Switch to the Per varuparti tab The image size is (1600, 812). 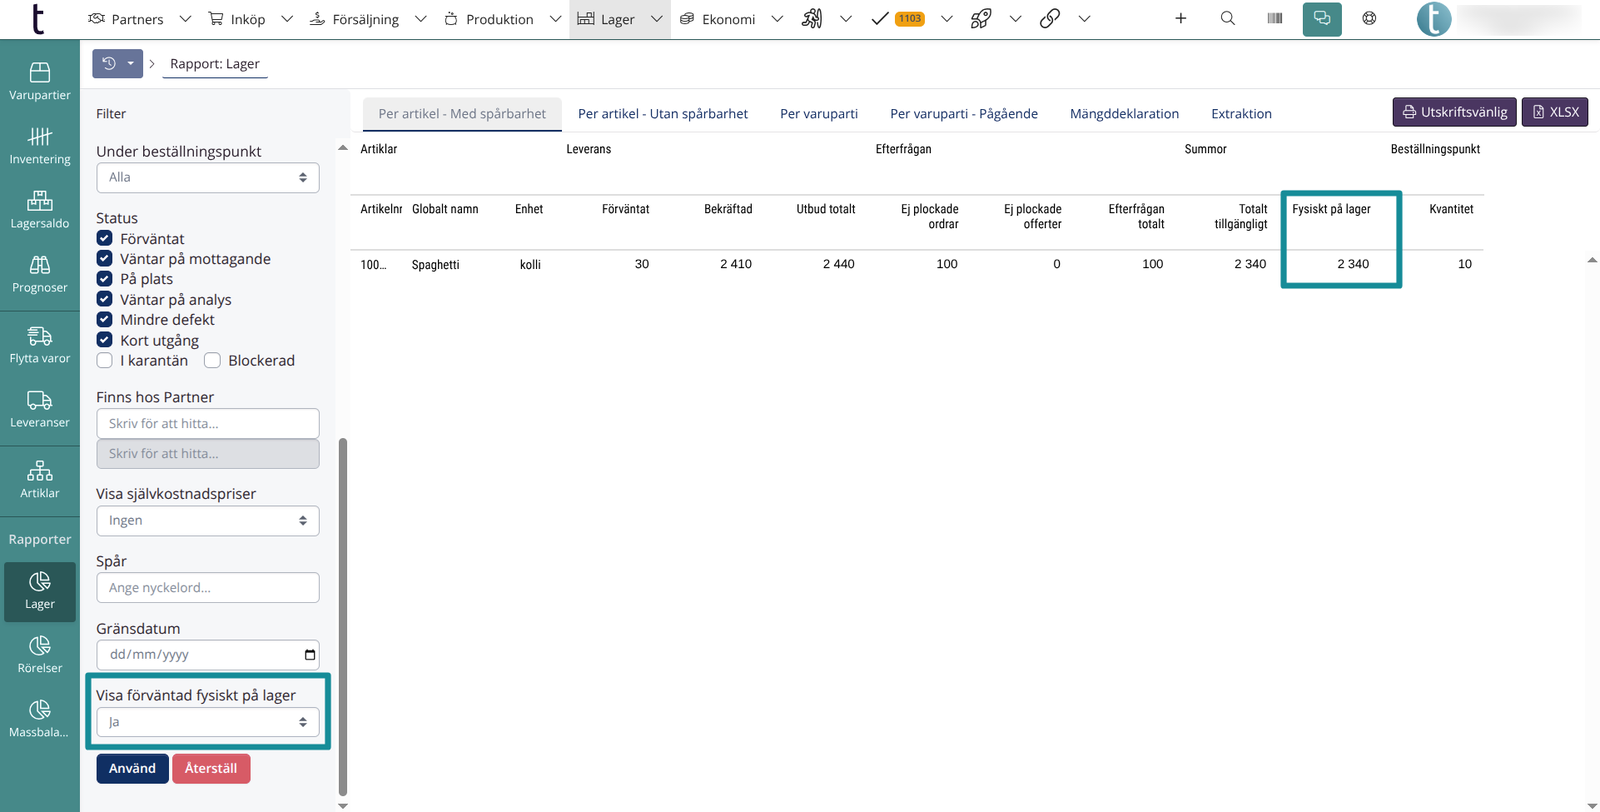coord(819,114)
